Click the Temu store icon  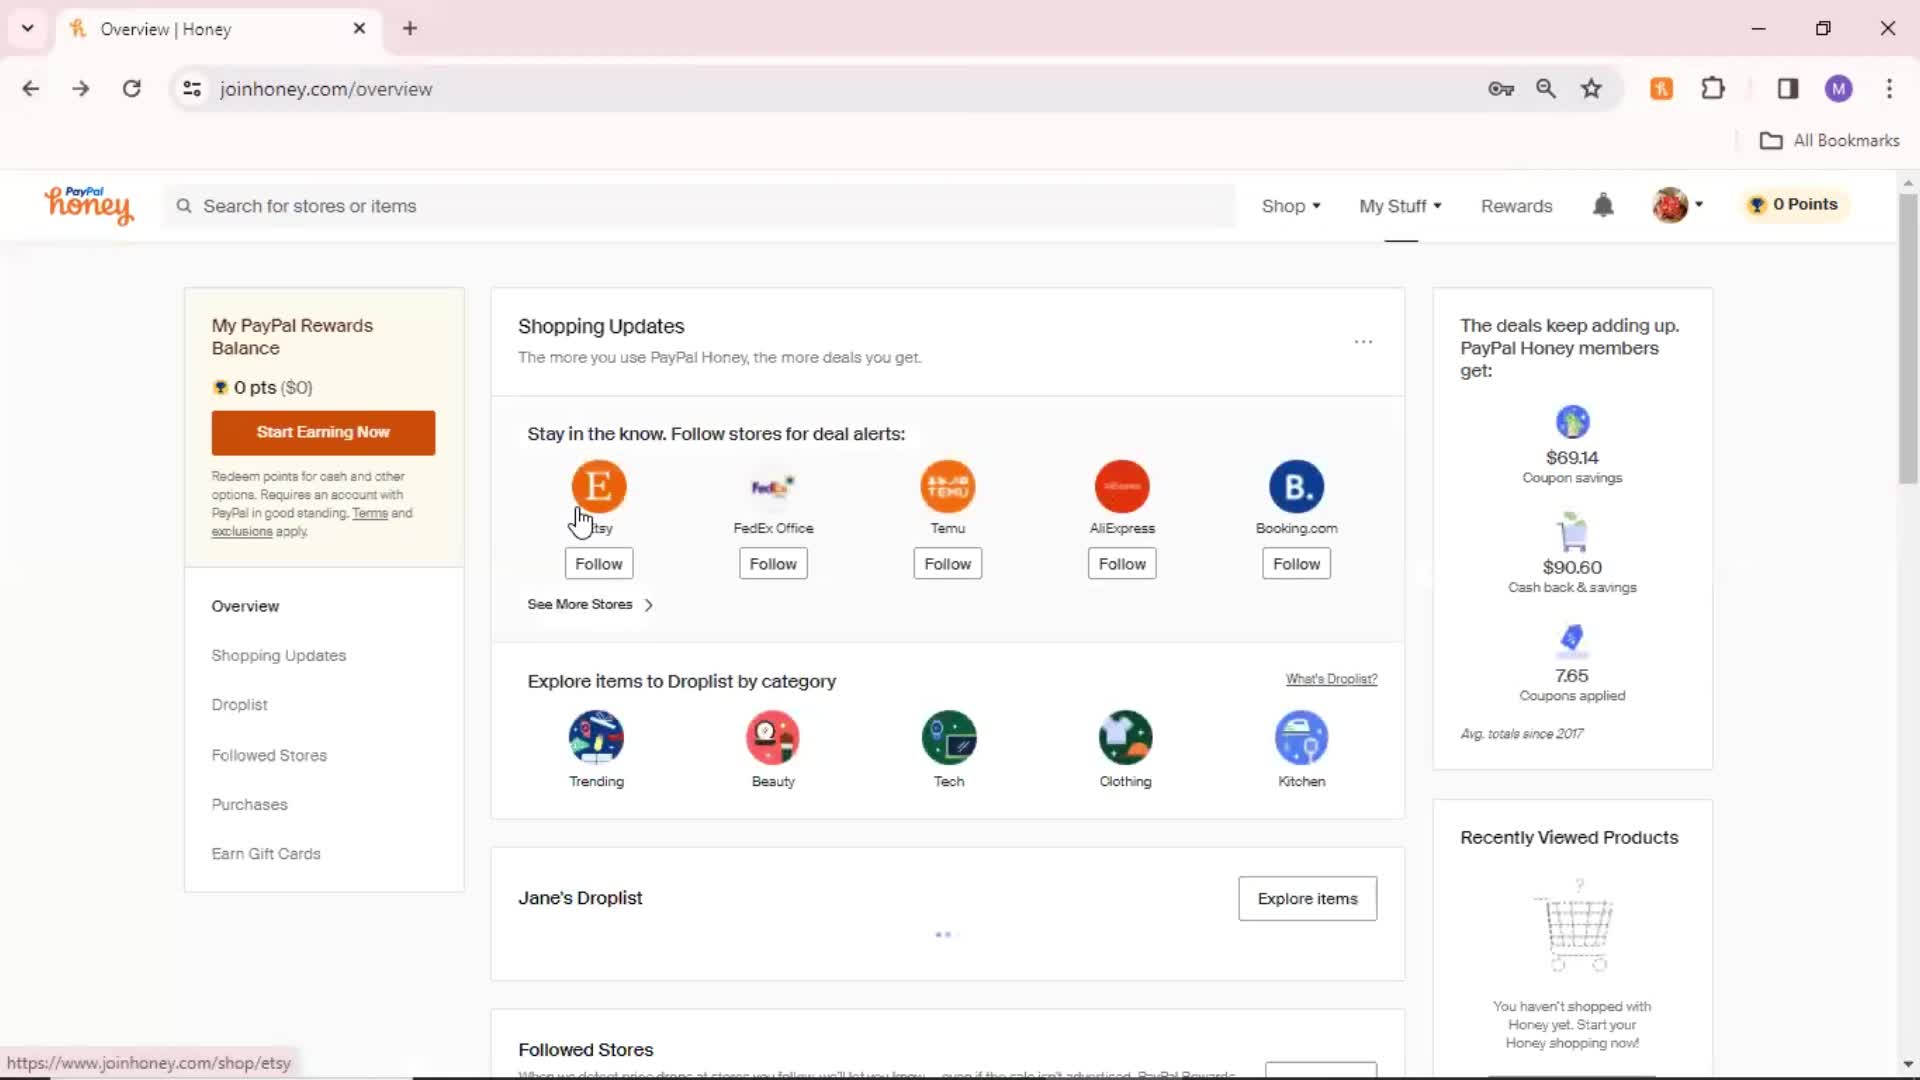pos(947,487)
